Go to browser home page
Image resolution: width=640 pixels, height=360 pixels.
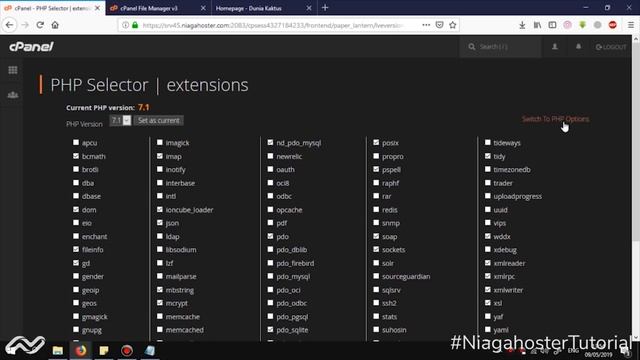tap(55, 25)
